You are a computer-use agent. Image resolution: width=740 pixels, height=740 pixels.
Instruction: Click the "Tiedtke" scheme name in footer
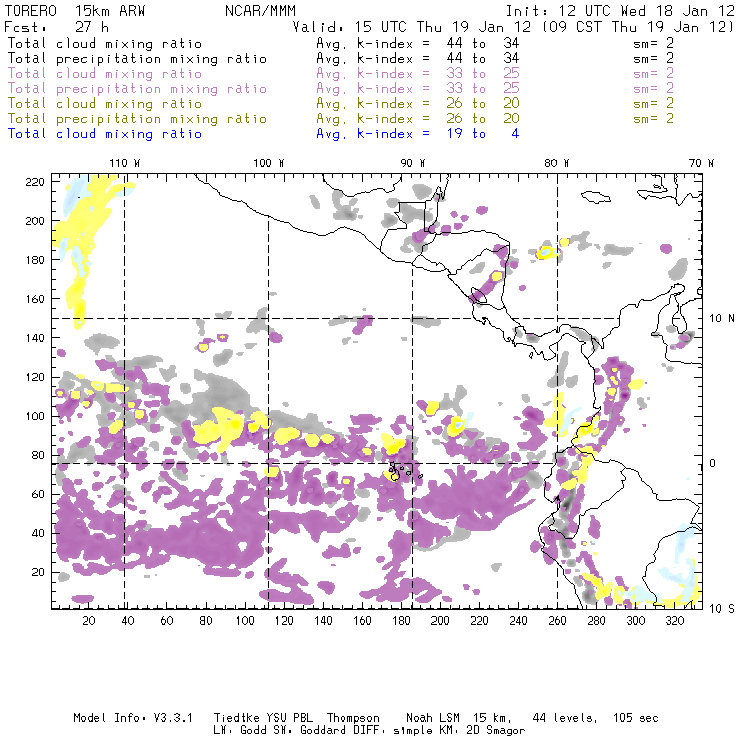pos(237,718)
